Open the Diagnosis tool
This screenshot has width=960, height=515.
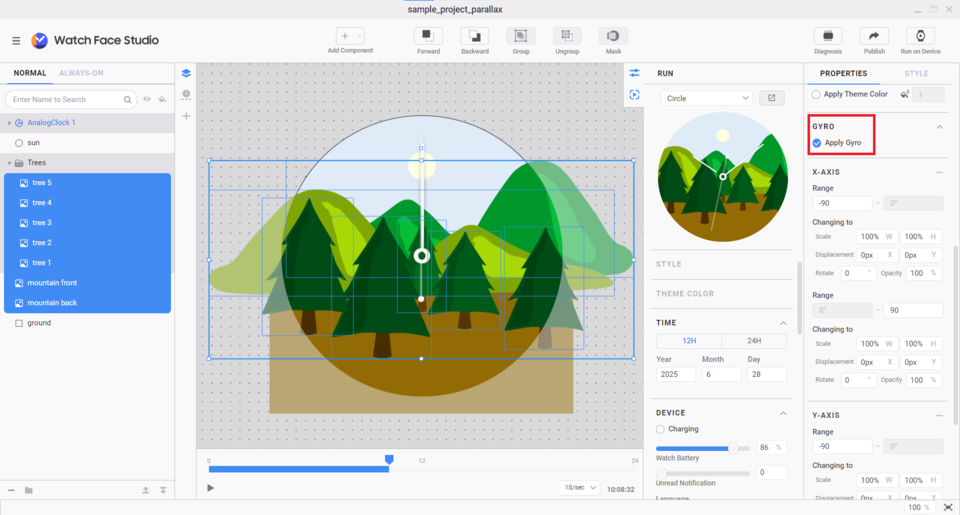[x=828, y=36]
